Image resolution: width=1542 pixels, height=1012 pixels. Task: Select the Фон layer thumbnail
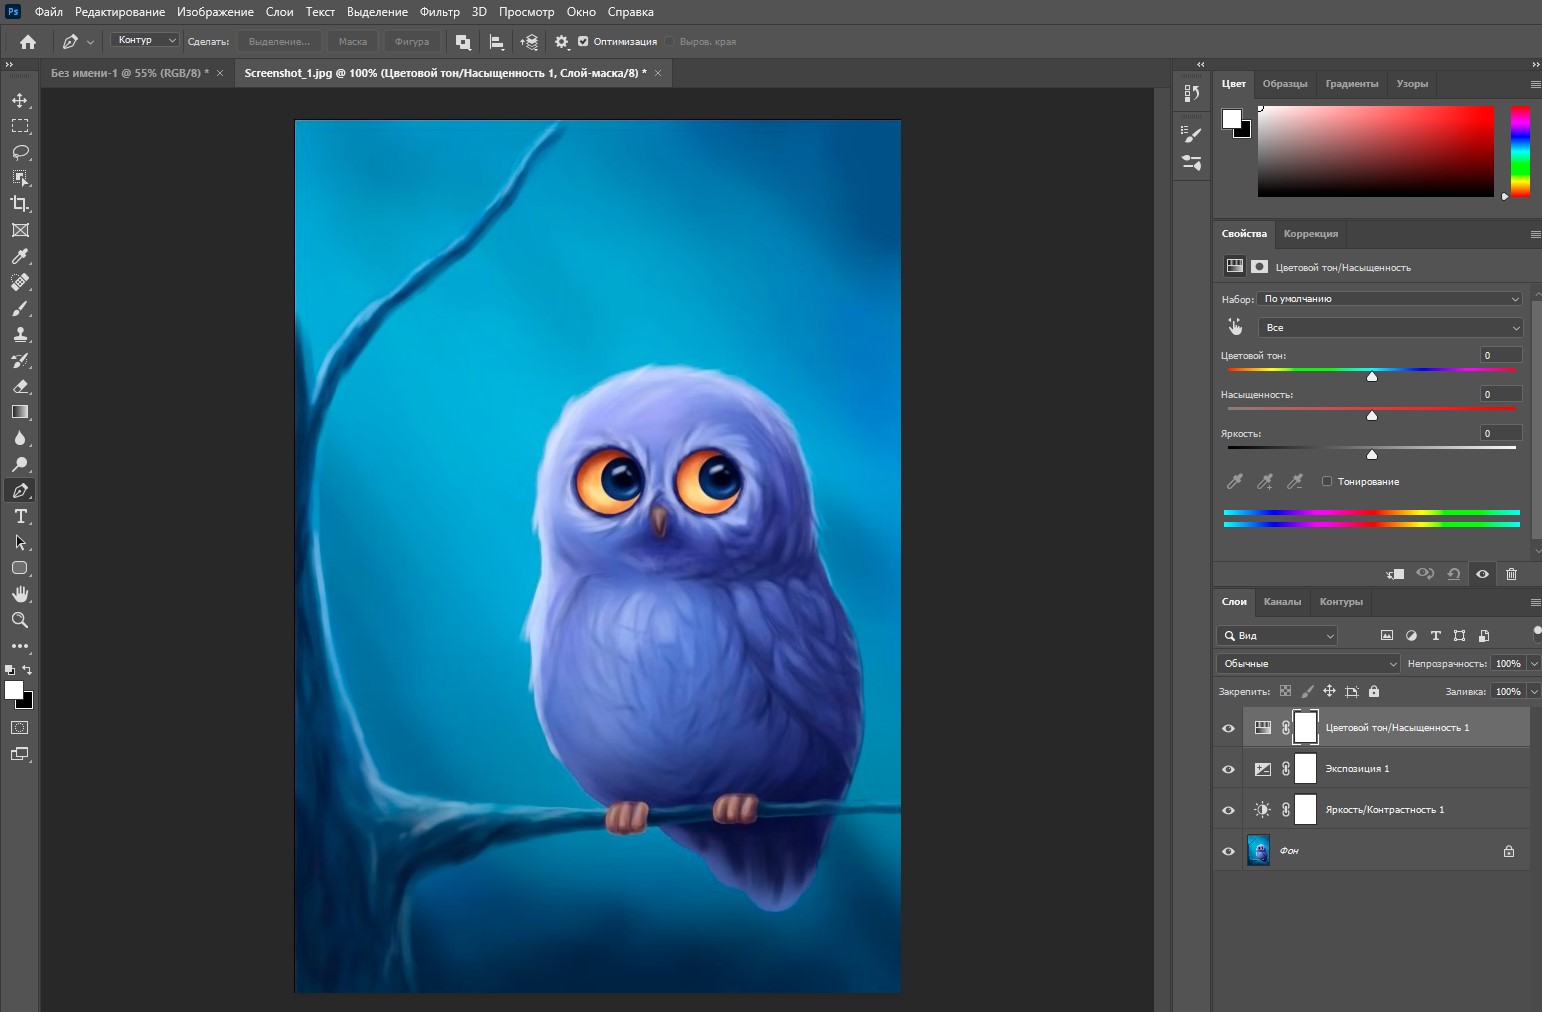click(x=1259, y=851)
